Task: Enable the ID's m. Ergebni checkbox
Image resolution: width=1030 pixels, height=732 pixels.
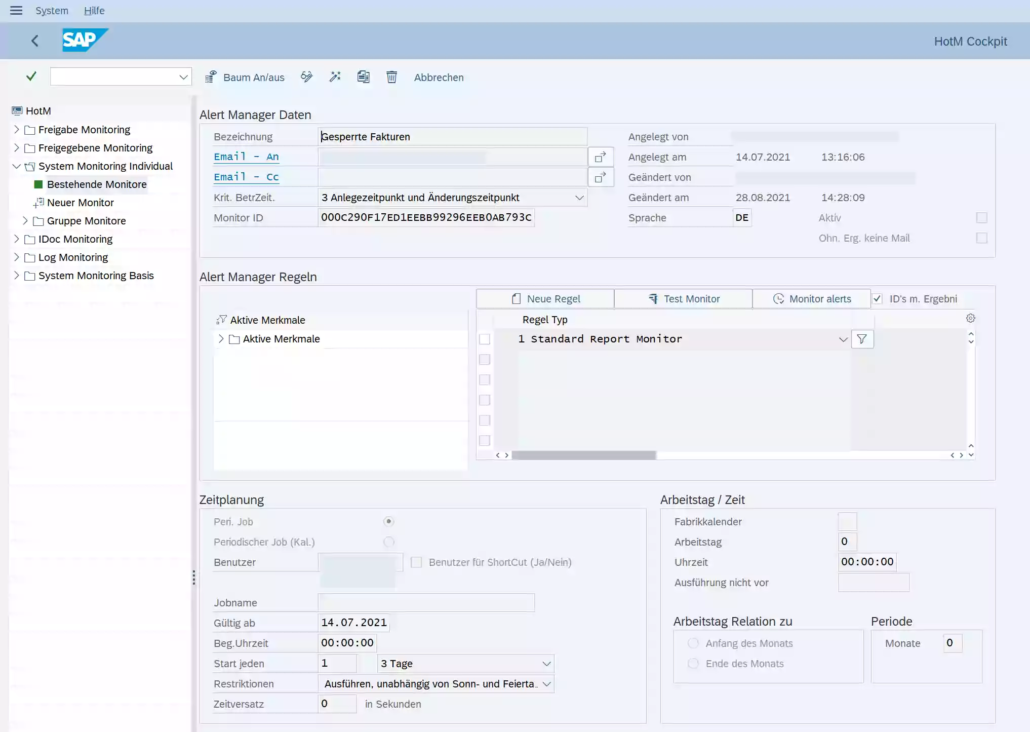Action: coord(878,297)
